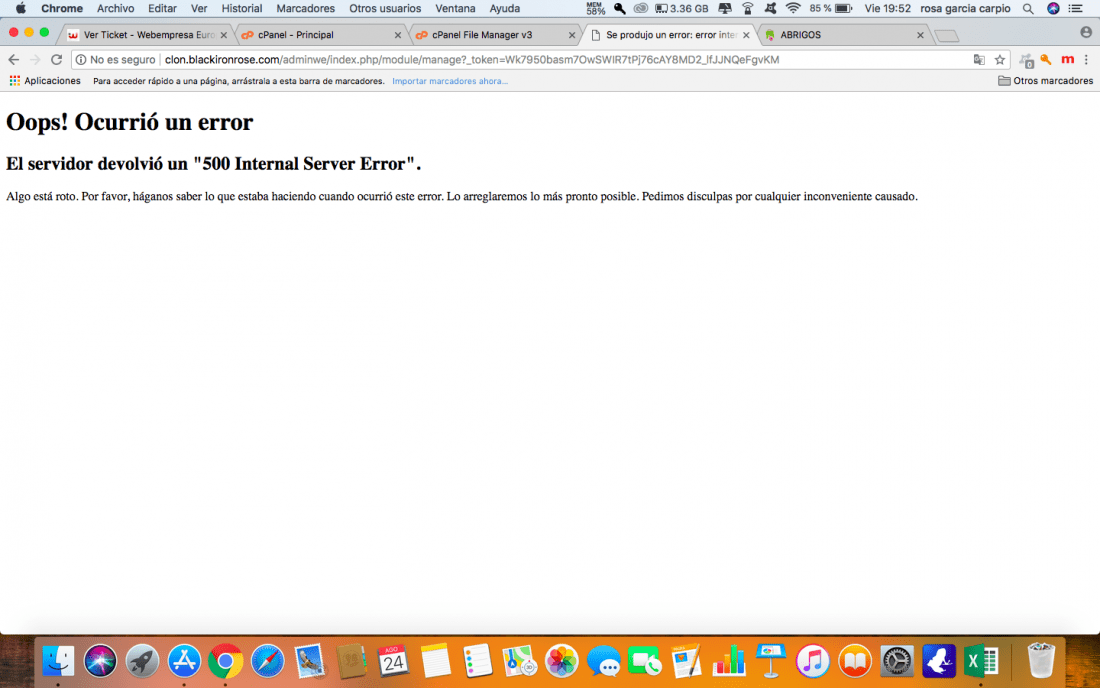Close the 'cPanel - Principal' tab

(398, 35)
